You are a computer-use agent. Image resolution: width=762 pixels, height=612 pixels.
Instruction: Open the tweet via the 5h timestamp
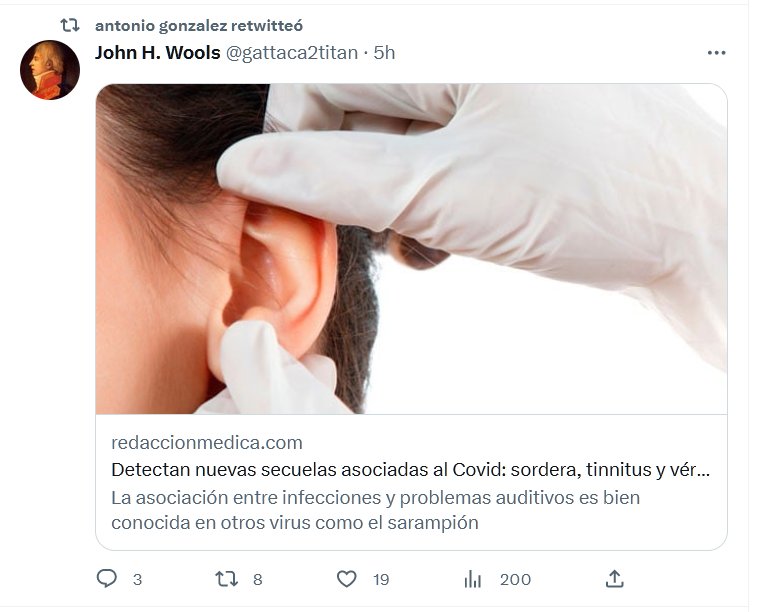(x=384, y=53)
